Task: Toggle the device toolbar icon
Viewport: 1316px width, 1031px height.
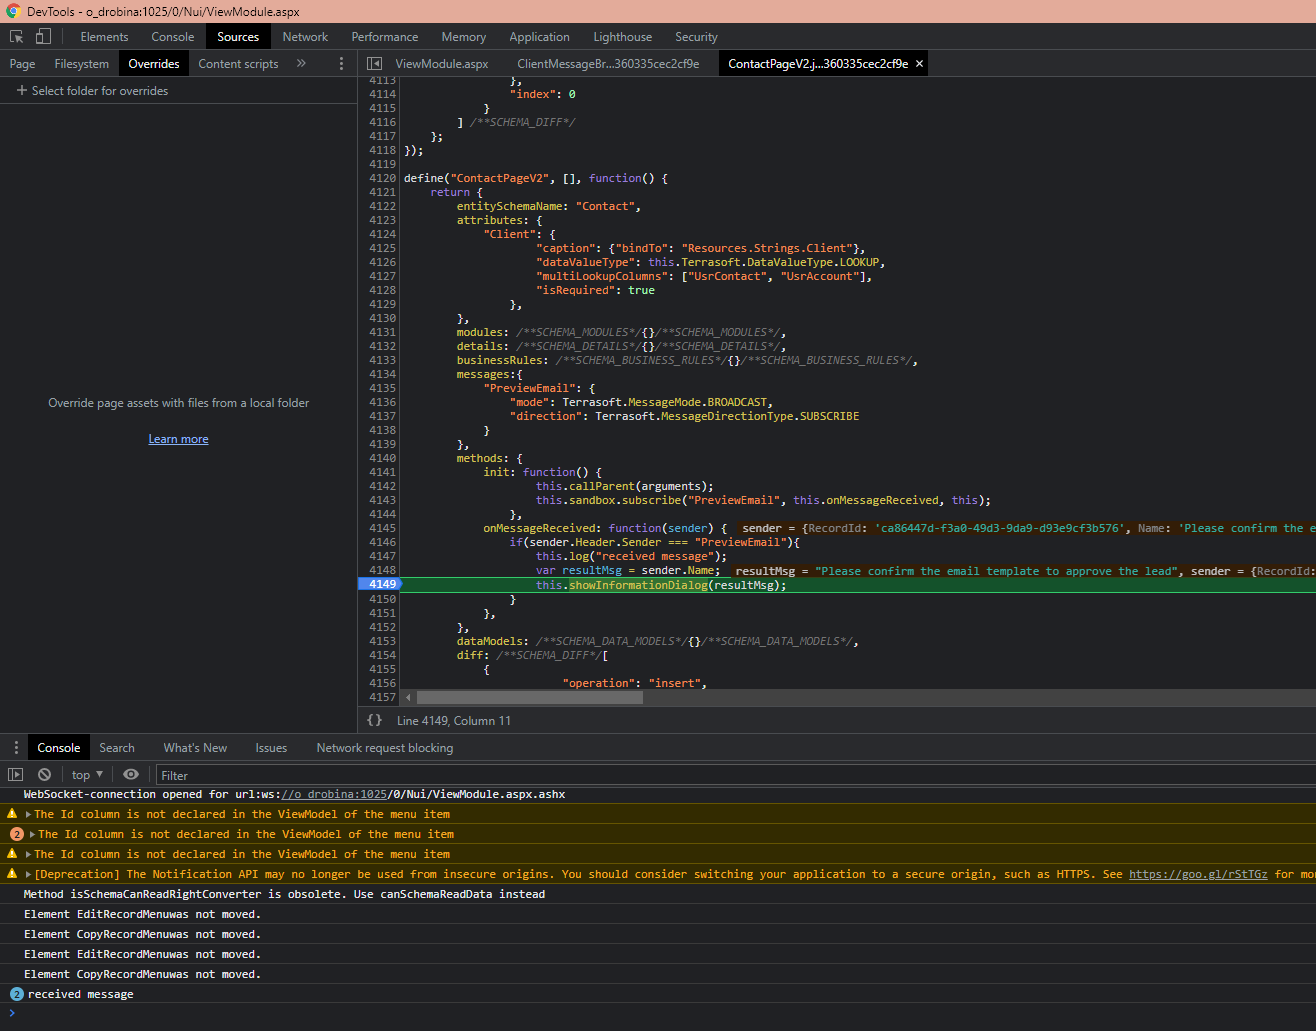Action: tap(43, 37)
